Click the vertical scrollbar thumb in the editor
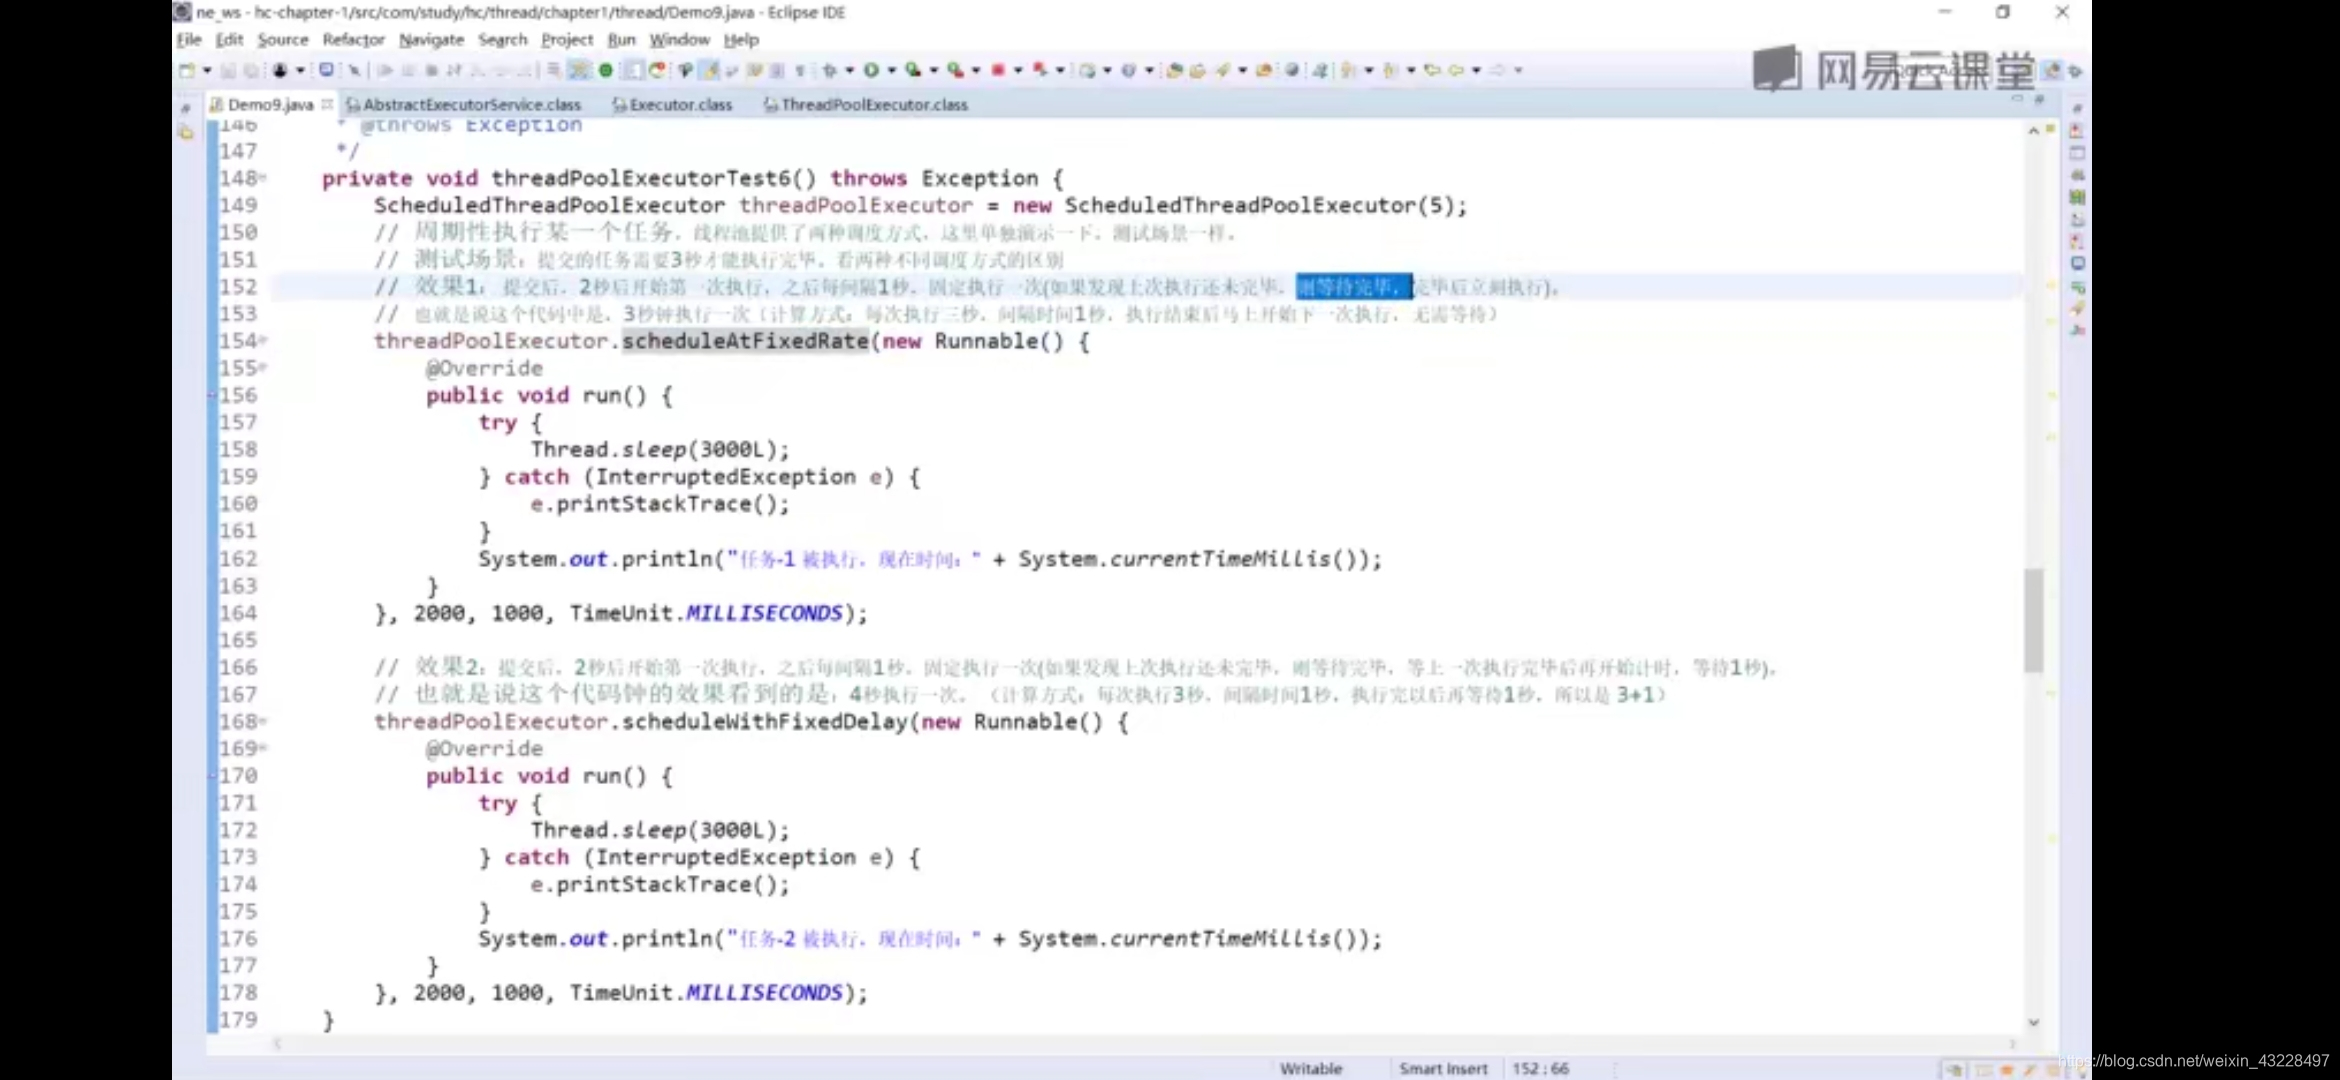This screenshot has width=2340, height=1080. pos(2033,620)
